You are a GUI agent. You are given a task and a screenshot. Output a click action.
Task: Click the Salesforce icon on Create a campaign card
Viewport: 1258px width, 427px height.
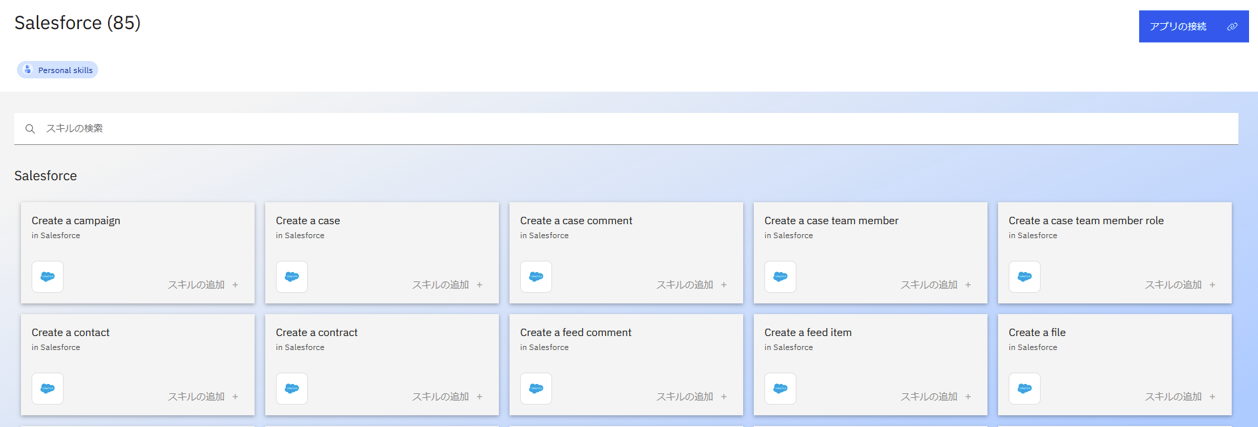pos(47,277)
